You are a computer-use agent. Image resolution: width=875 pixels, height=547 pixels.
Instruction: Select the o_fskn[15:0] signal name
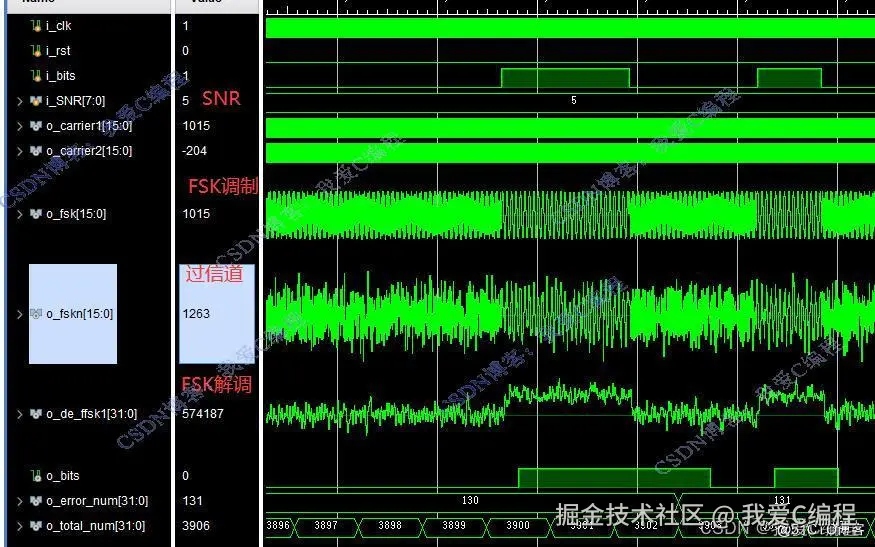[80, 314]
